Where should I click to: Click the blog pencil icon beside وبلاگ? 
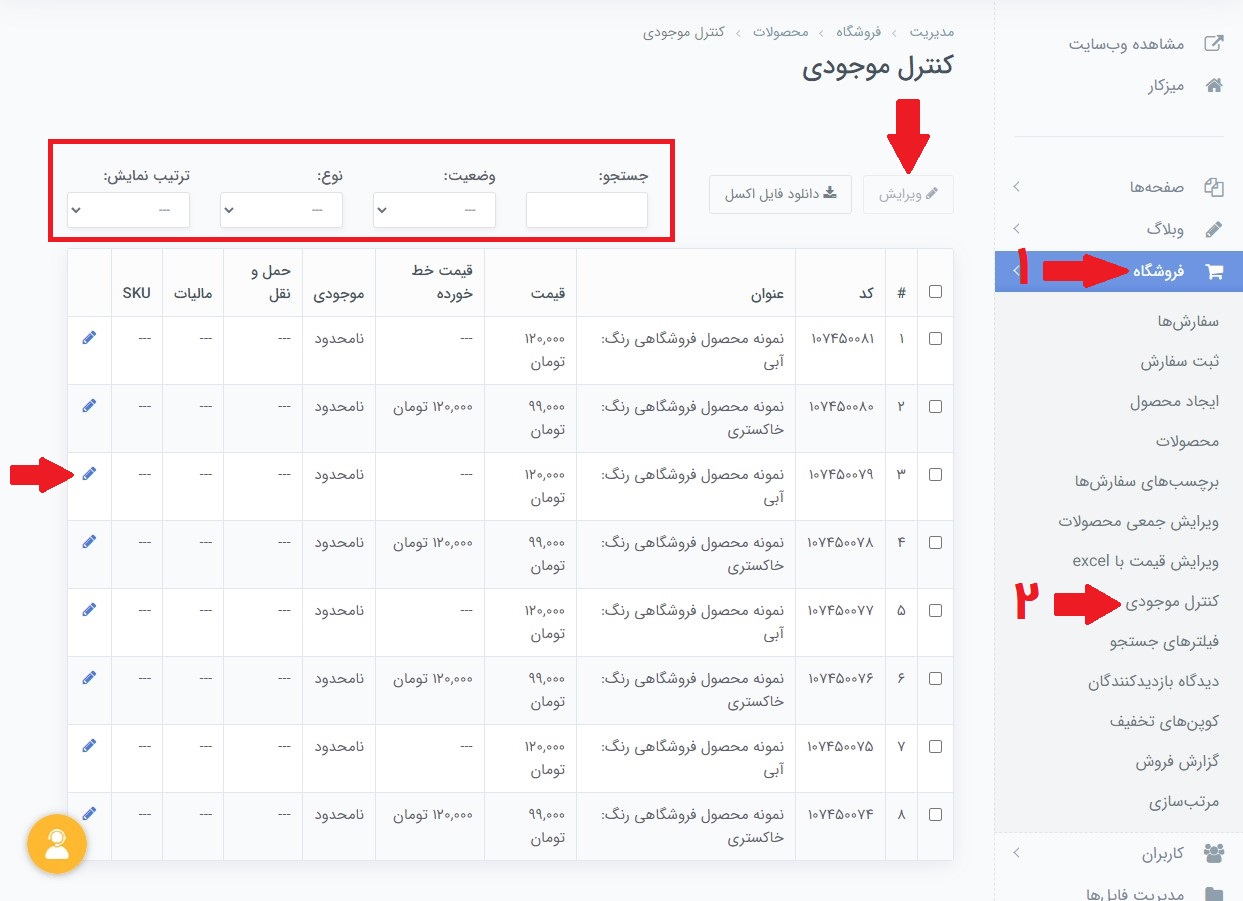(x=1213, y=228)
